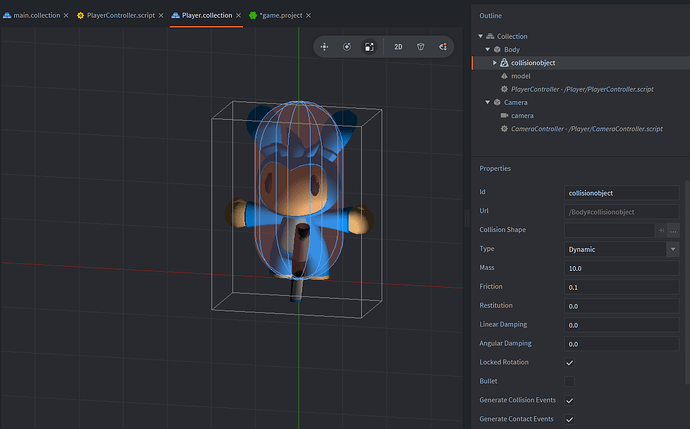This screenshot has width=690, height=429.
Task: Collapse the Camera game object
Action: pyautogui.click(x=488, y=102)
